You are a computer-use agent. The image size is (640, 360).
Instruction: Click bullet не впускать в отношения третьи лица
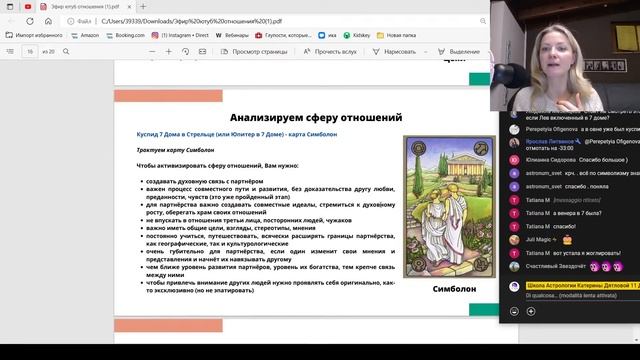point(249,220)
